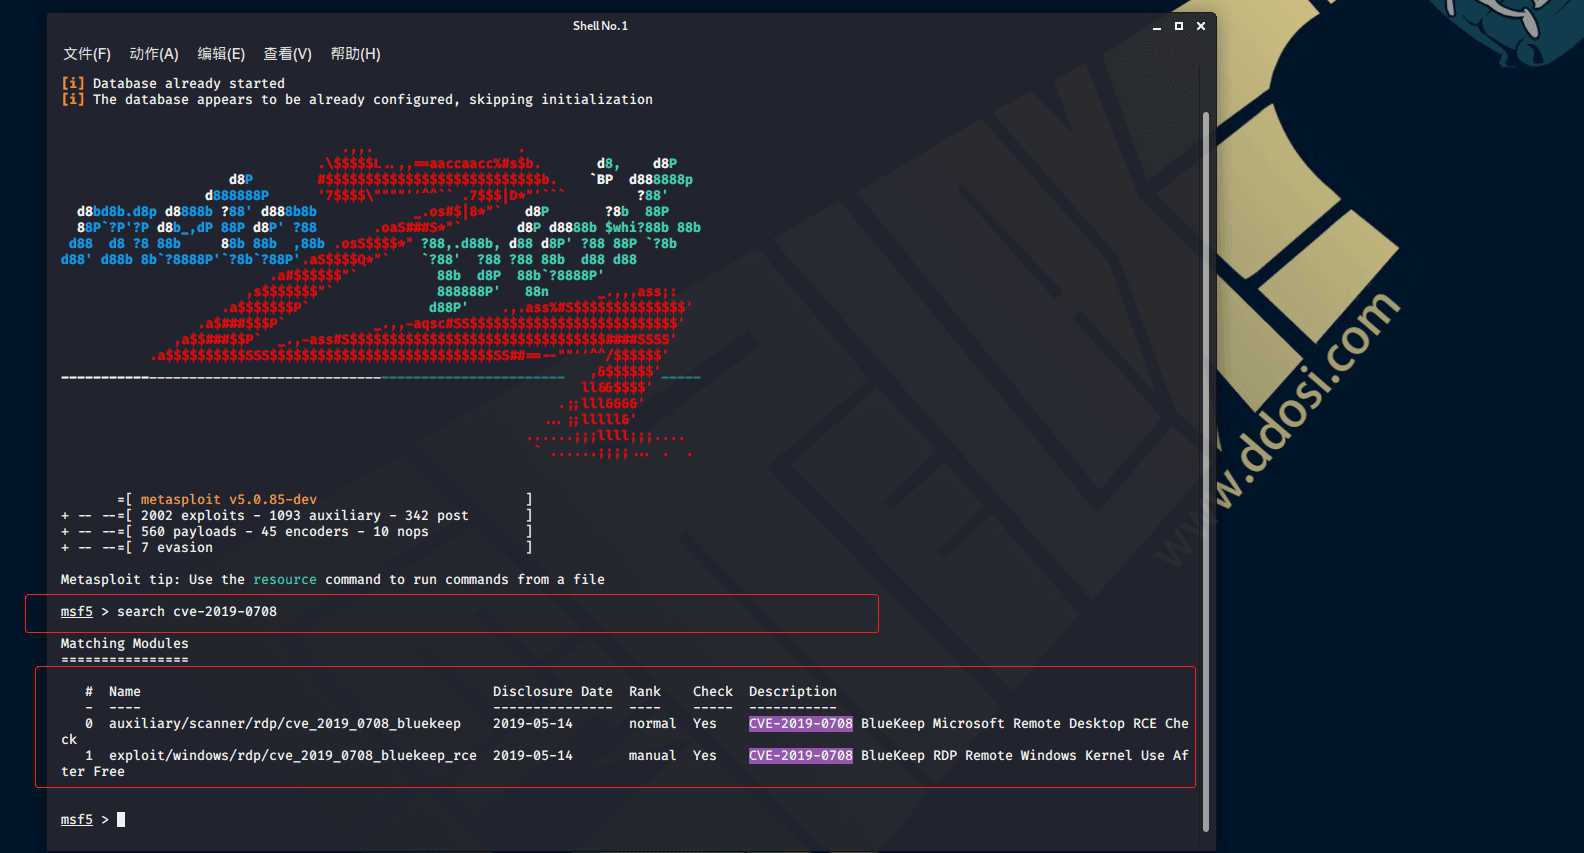Click highlighted CVE-2019-0708 in the row 0 description
This screenshot has width=1584, height=853.
(800, 724)
